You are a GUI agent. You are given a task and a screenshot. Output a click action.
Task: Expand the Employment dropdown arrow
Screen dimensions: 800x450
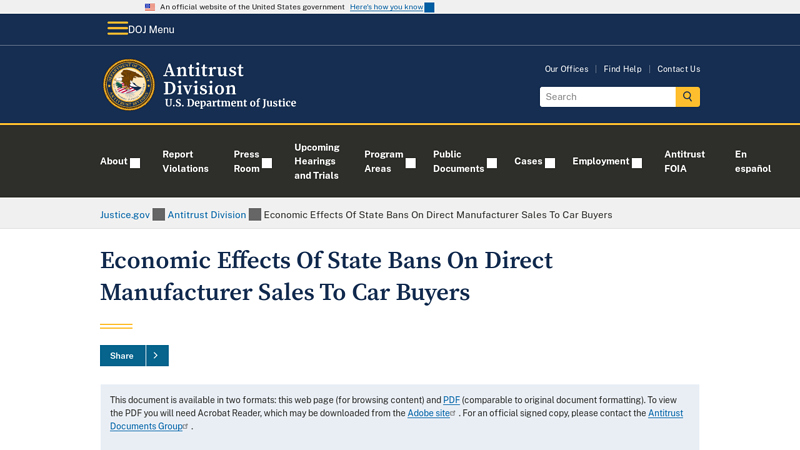coord(637,163)
